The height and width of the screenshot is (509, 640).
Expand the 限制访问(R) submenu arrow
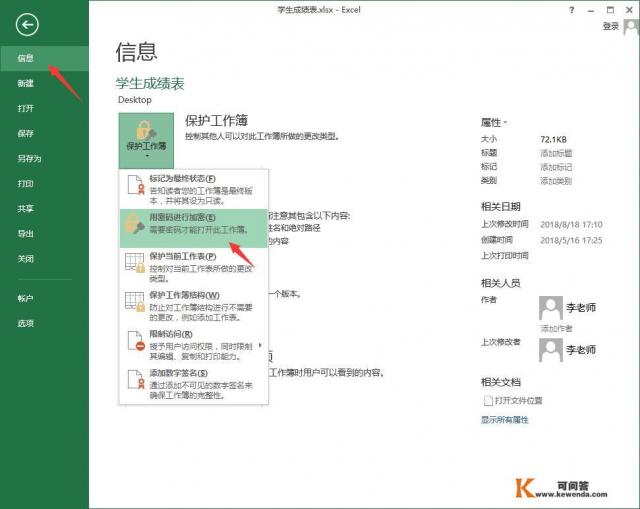260,345
